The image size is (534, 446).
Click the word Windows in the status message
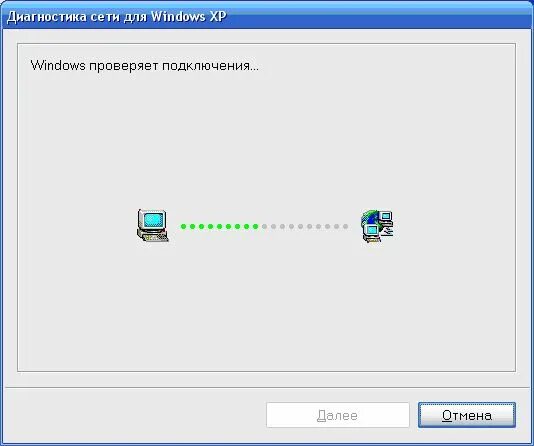pos(58,65)
